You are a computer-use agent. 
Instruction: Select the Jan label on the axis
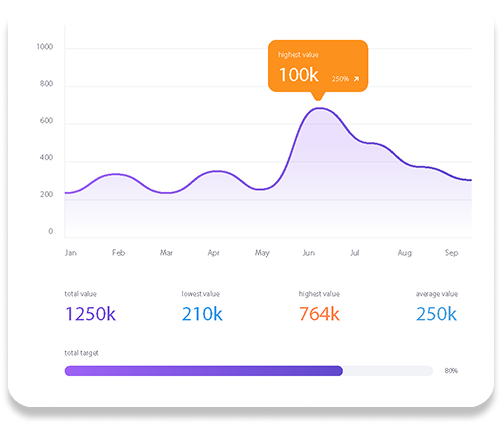[71, 253]
